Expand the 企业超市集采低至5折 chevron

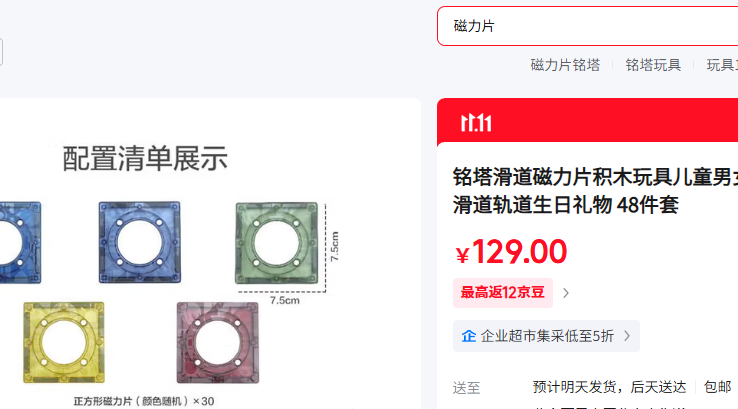coord(627,336)
